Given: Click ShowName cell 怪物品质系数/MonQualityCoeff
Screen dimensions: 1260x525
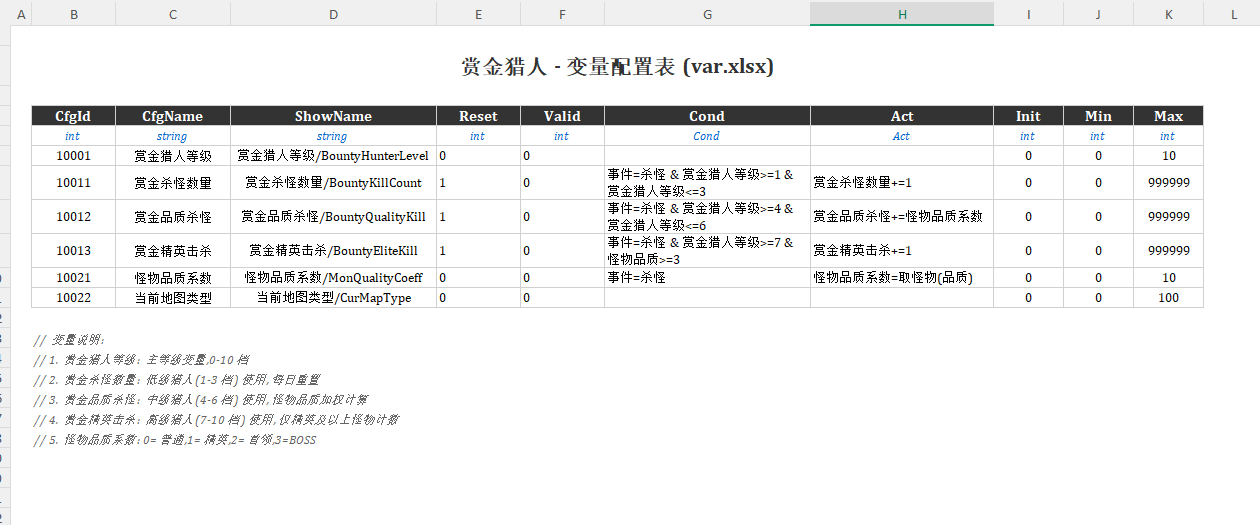Looking at the screenshot, I should coord(333,278).
